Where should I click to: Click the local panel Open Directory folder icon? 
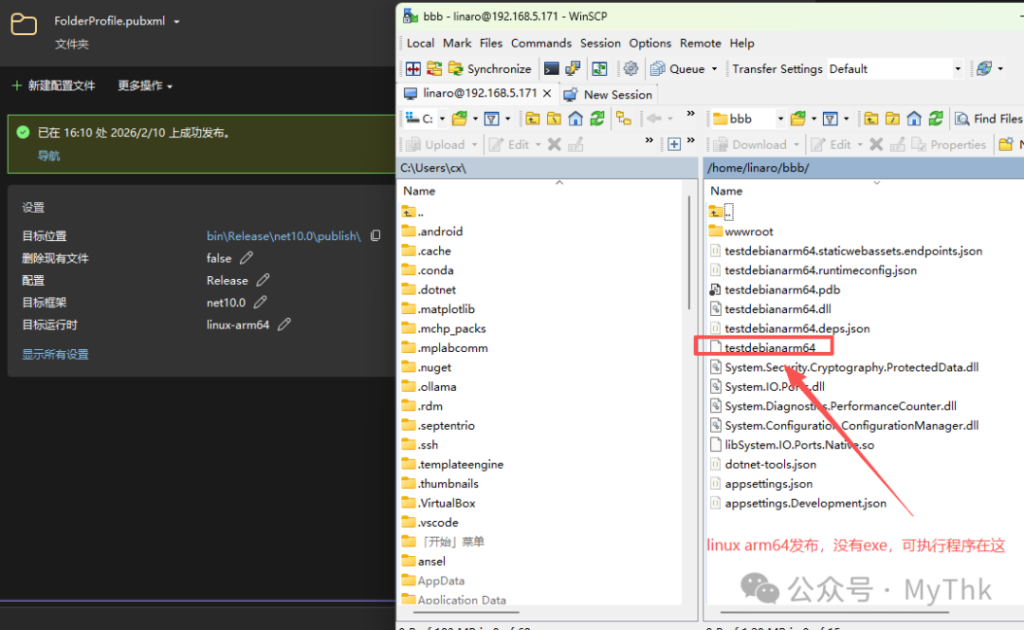460,119
